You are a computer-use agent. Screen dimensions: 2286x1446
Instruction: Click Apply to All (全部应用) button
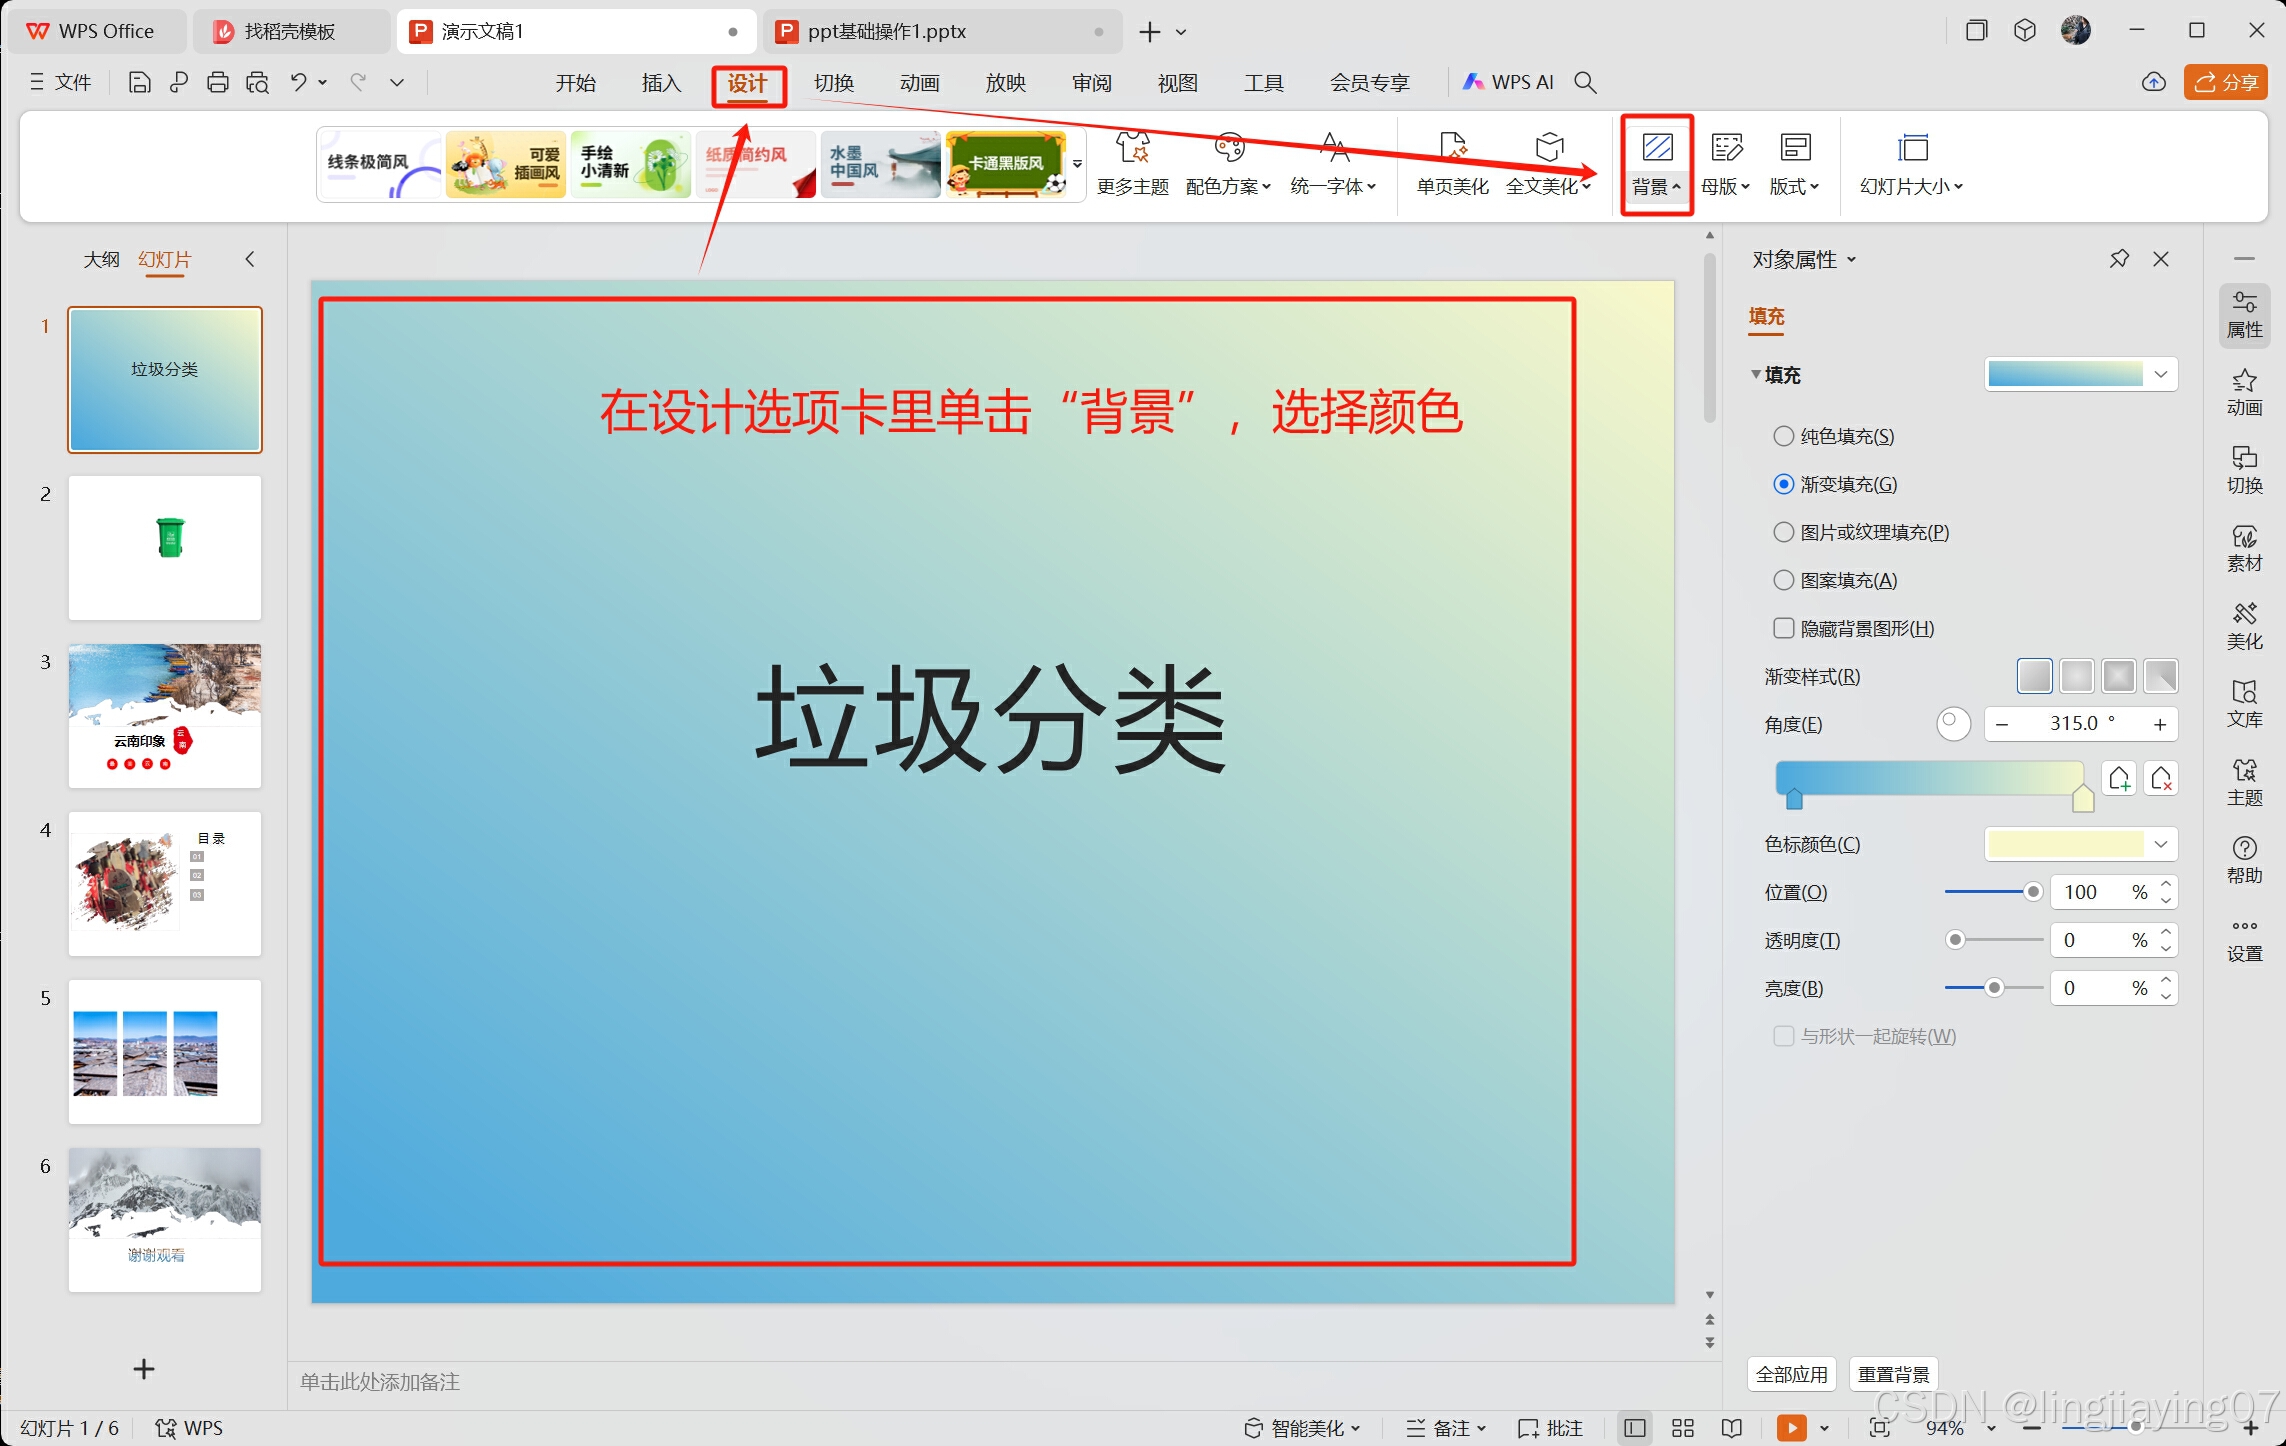tap(1791, 1374)
